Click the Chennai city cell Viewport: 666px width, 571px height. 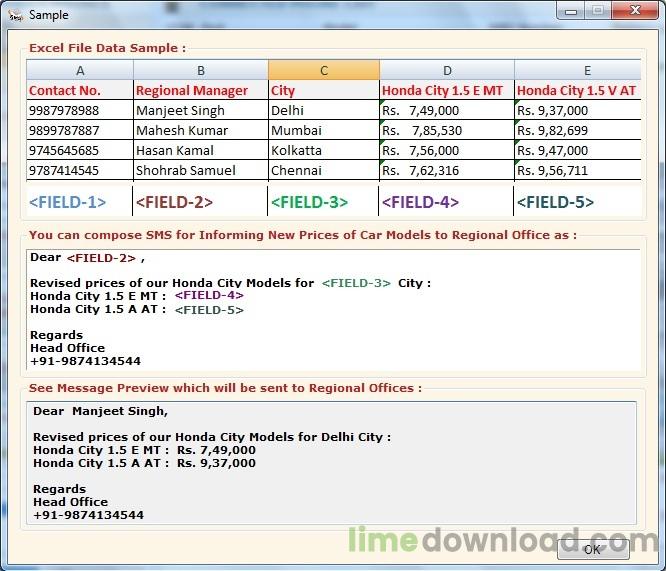coord(324,170)
